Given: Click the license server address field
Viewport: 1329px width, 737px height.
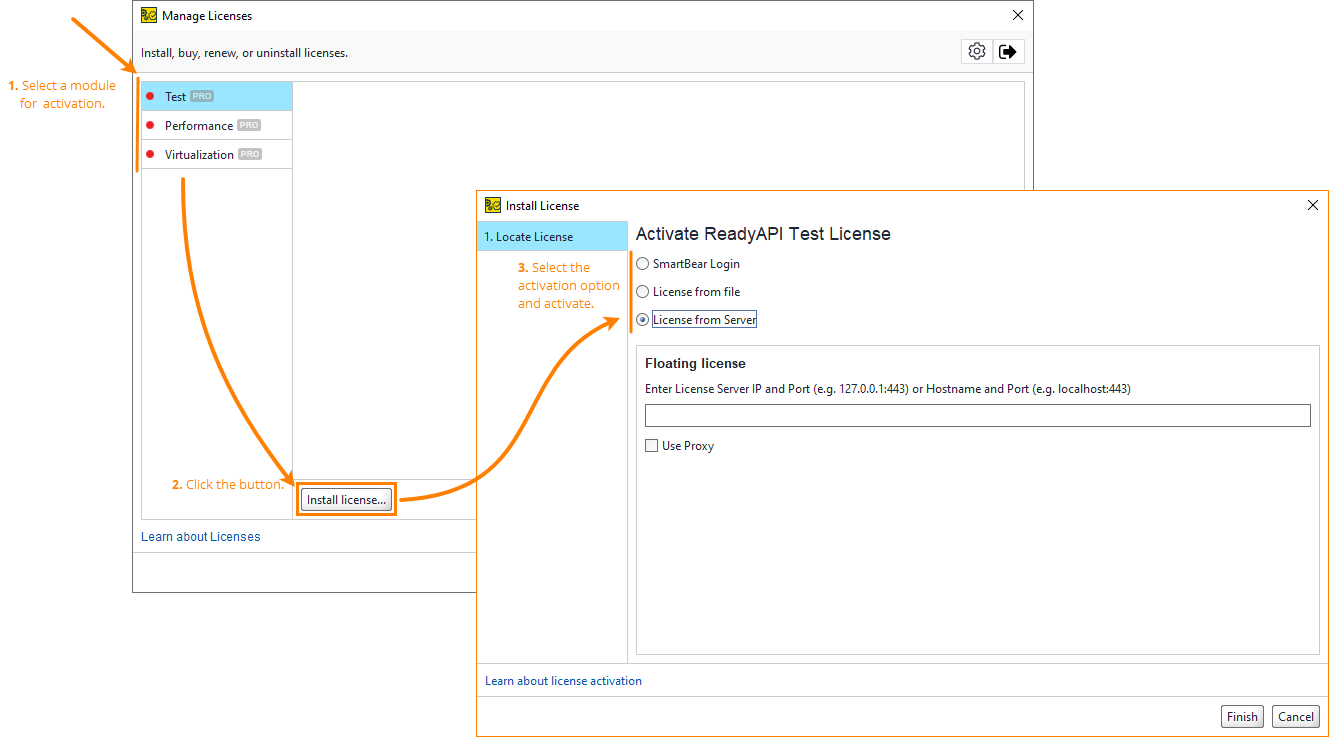Looking at the screenshot, I should pos(977,415).
